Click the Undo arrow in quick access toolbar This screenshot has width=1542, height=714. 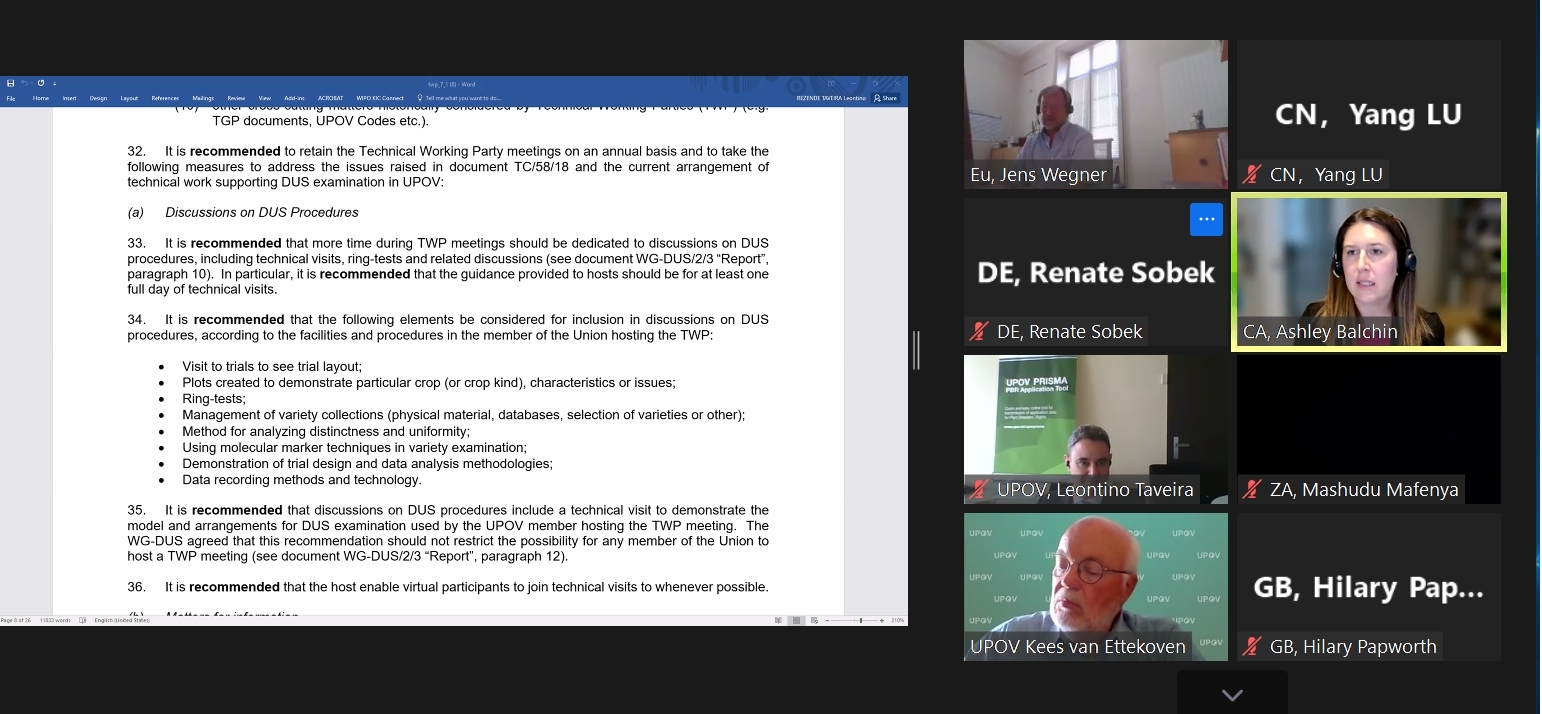click(x=25, y=83)
